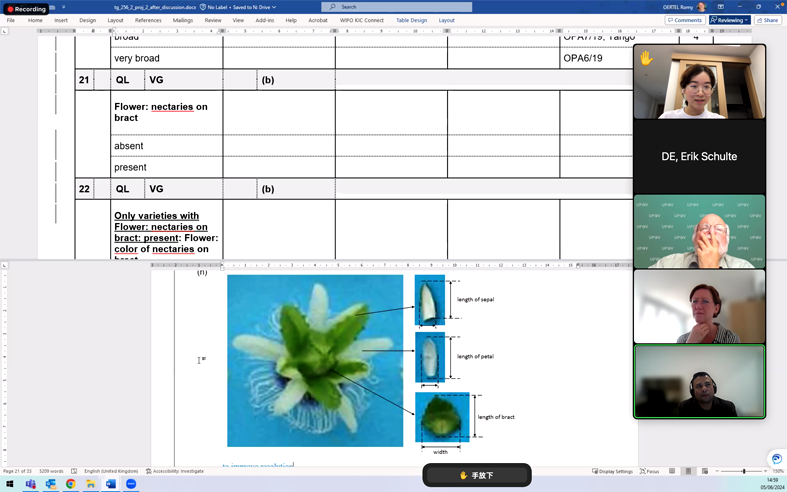
Task: Open Outlook from the taskbar
Action: tap(51, 484)
